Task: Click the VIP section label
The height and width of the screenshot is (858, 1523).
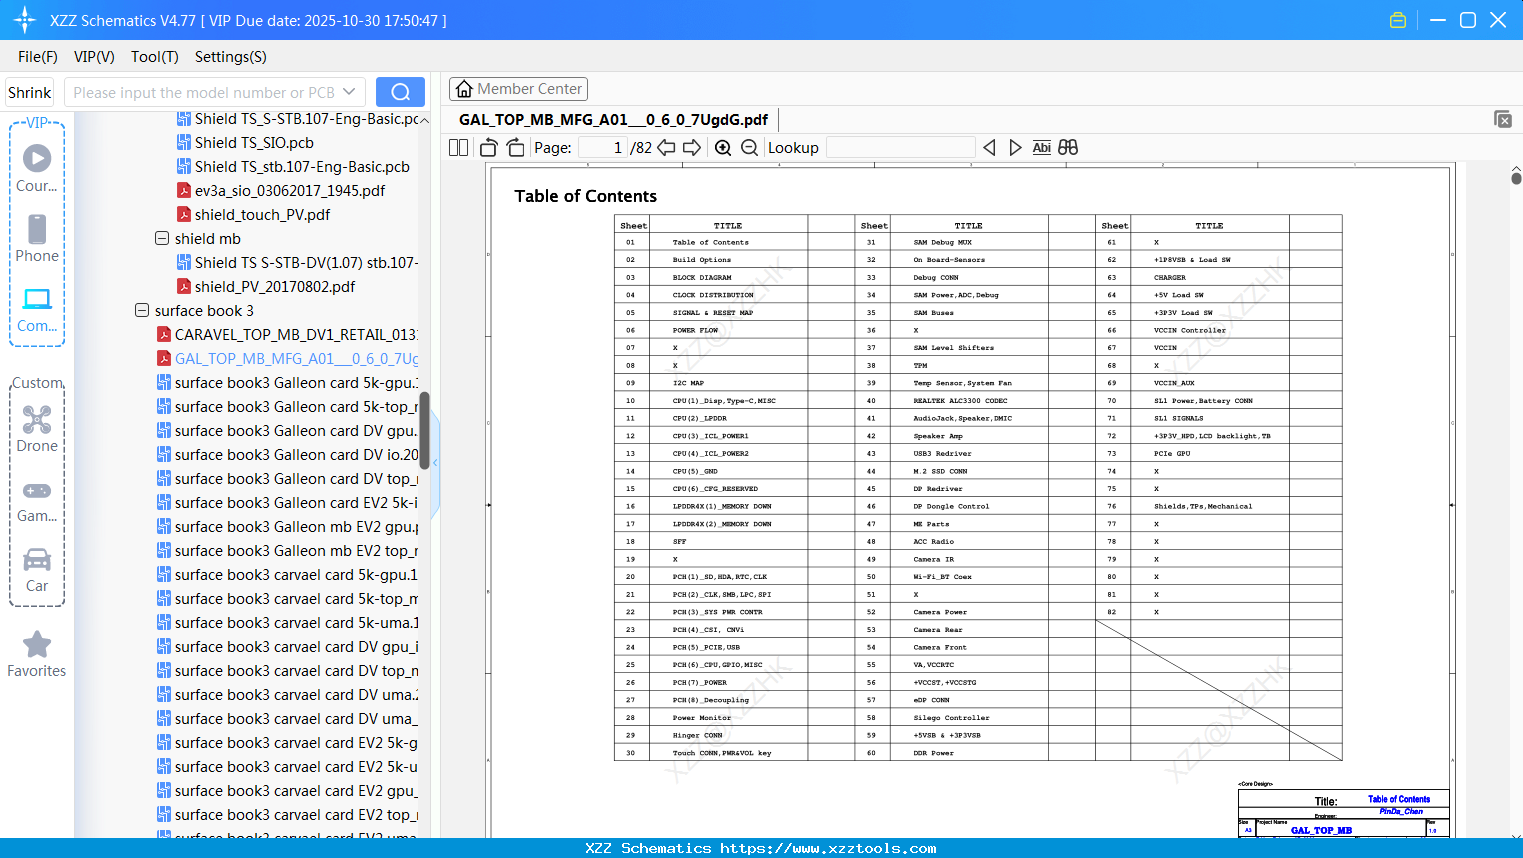Action: pos(37,122)
